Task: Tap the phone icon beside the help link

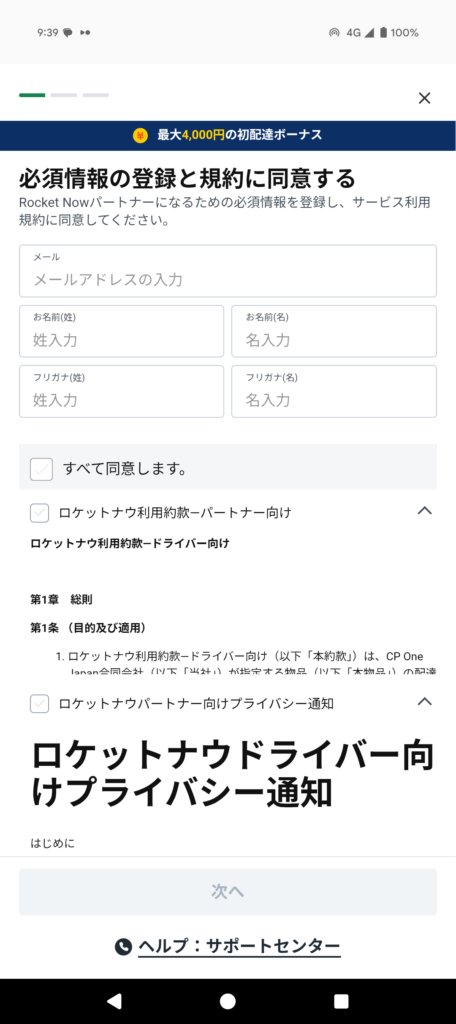Action: [x=123, y=946]
